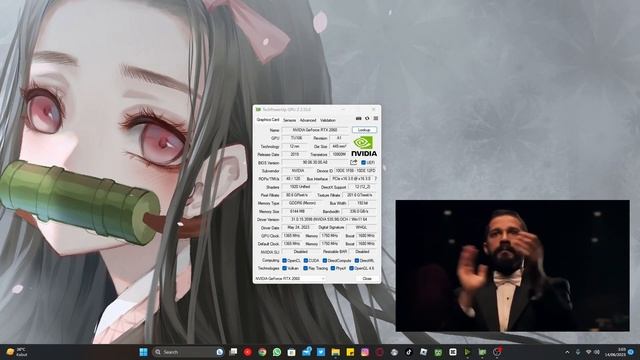Image resolution: width=640 pixels, height=360 pixels.
Task: Toggle the Ray Tracing checkbox
Action: pyautogui.click(x=305, y=268)
